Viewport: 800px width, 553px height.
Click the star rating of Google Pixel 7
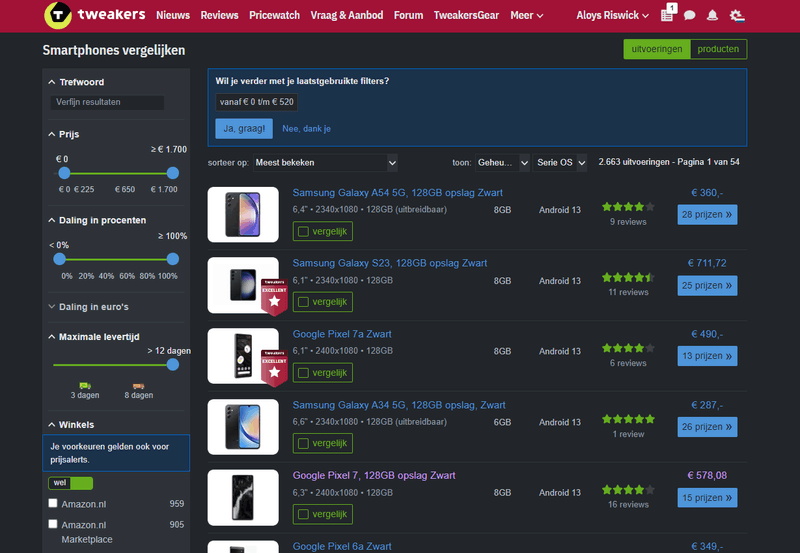[x=628, y=490]
